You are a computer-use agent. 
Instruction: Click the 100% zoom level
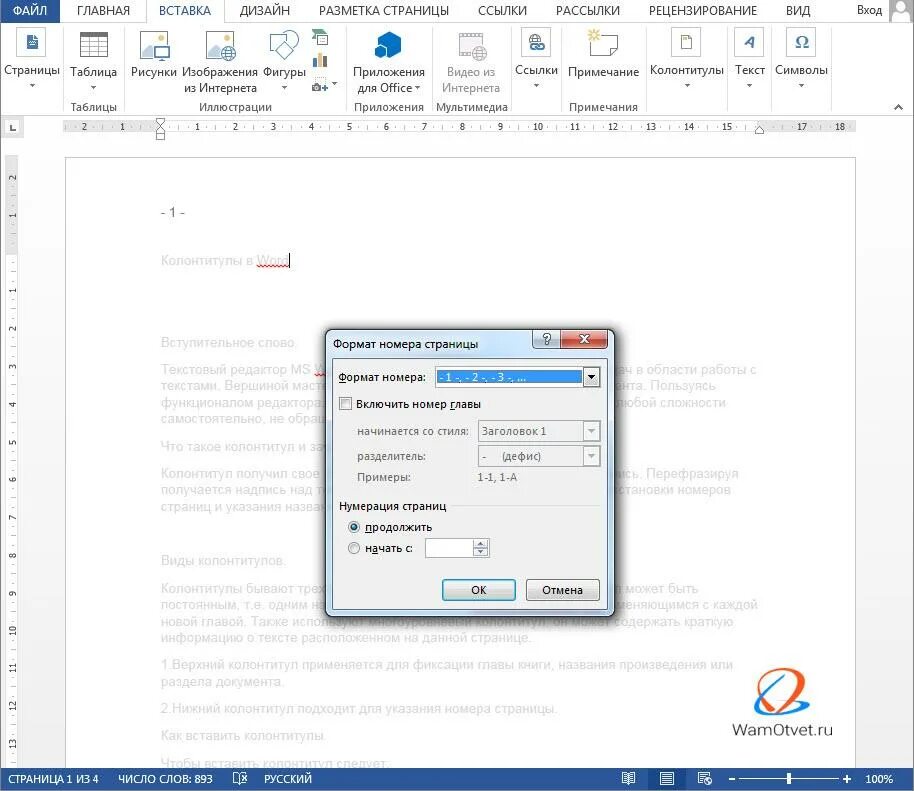(x=879, y=779)
